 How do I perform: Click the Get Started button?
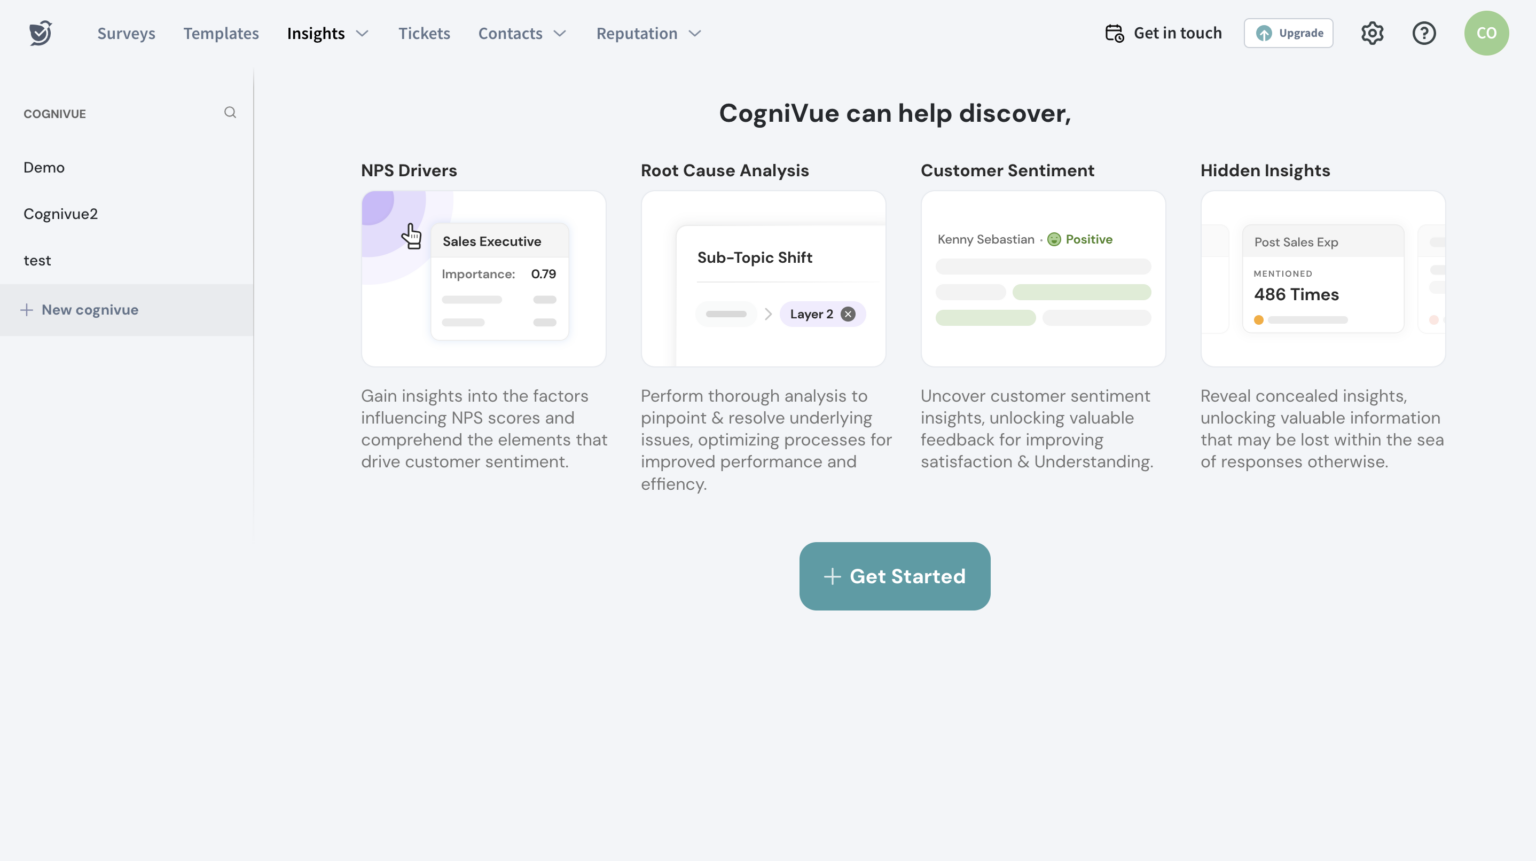tap(894, 576)
